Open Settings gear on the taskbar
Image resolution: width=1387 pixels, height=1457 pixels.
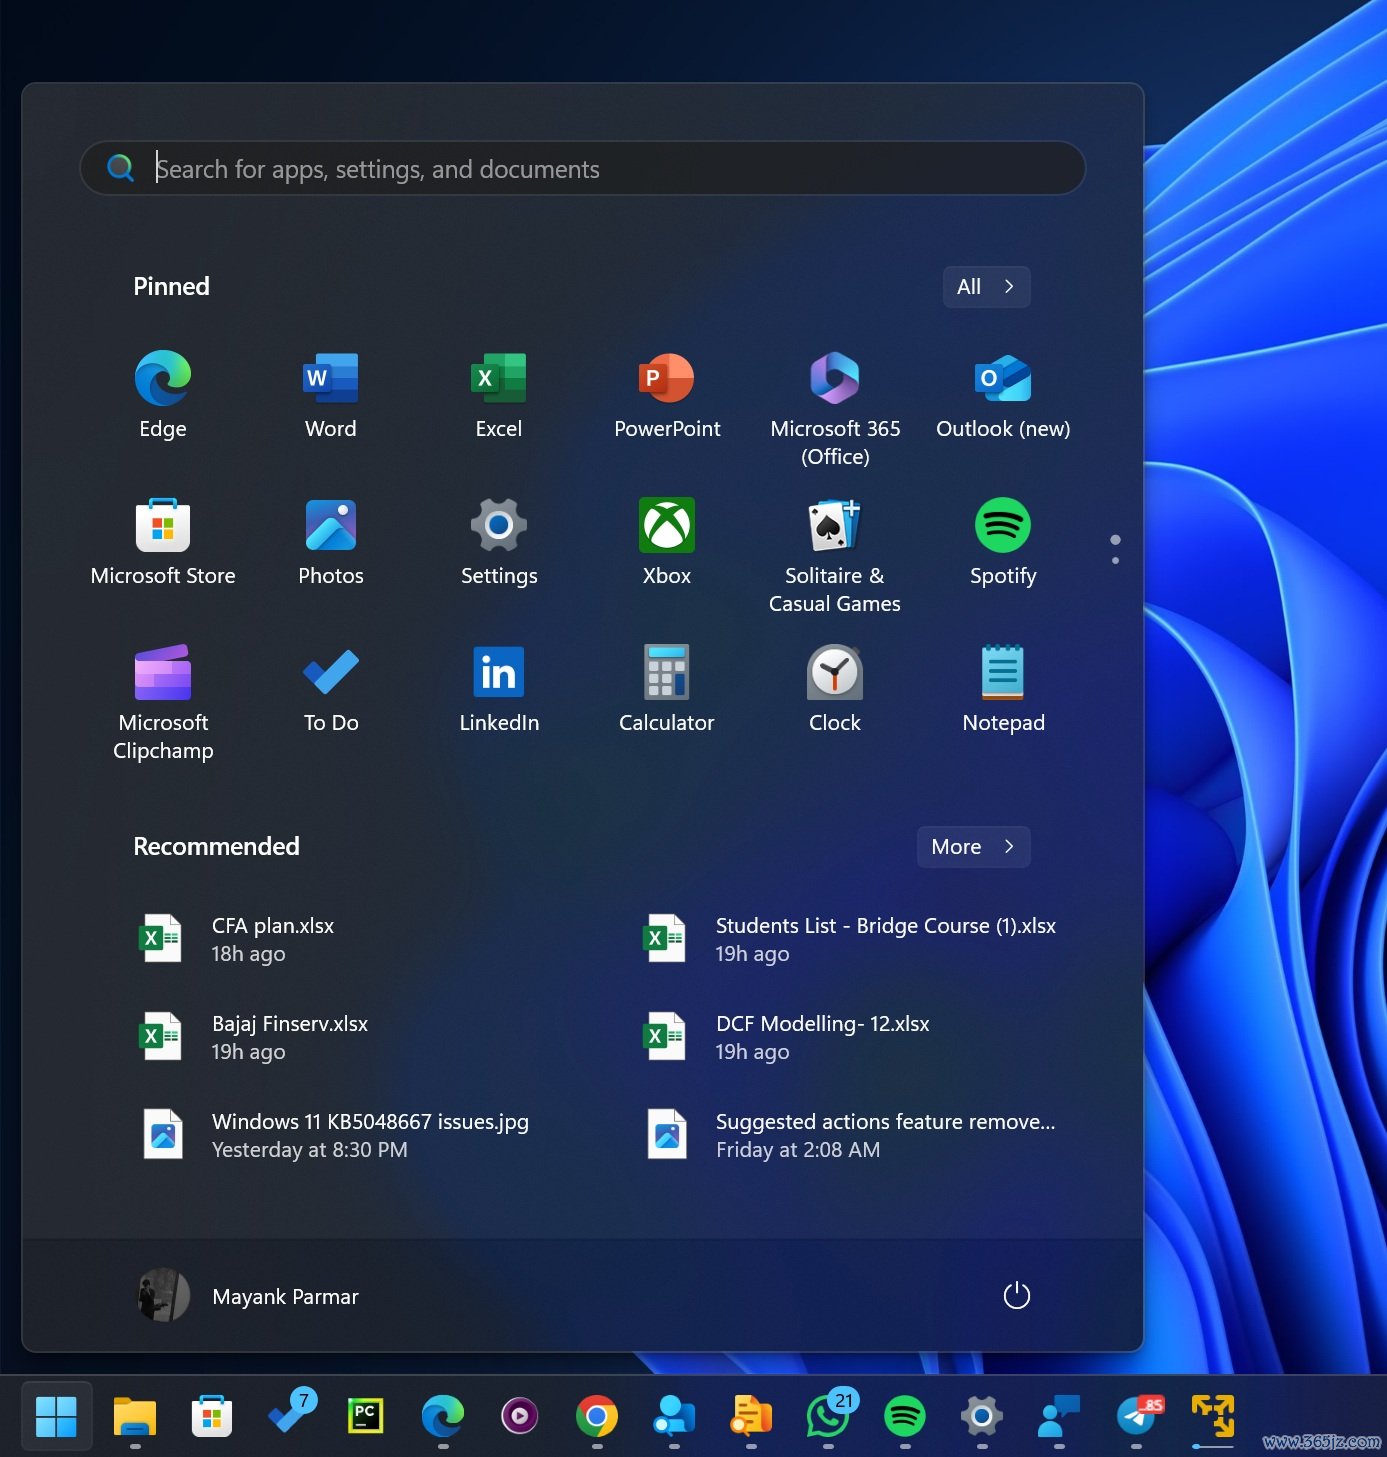click(982, 1416)
